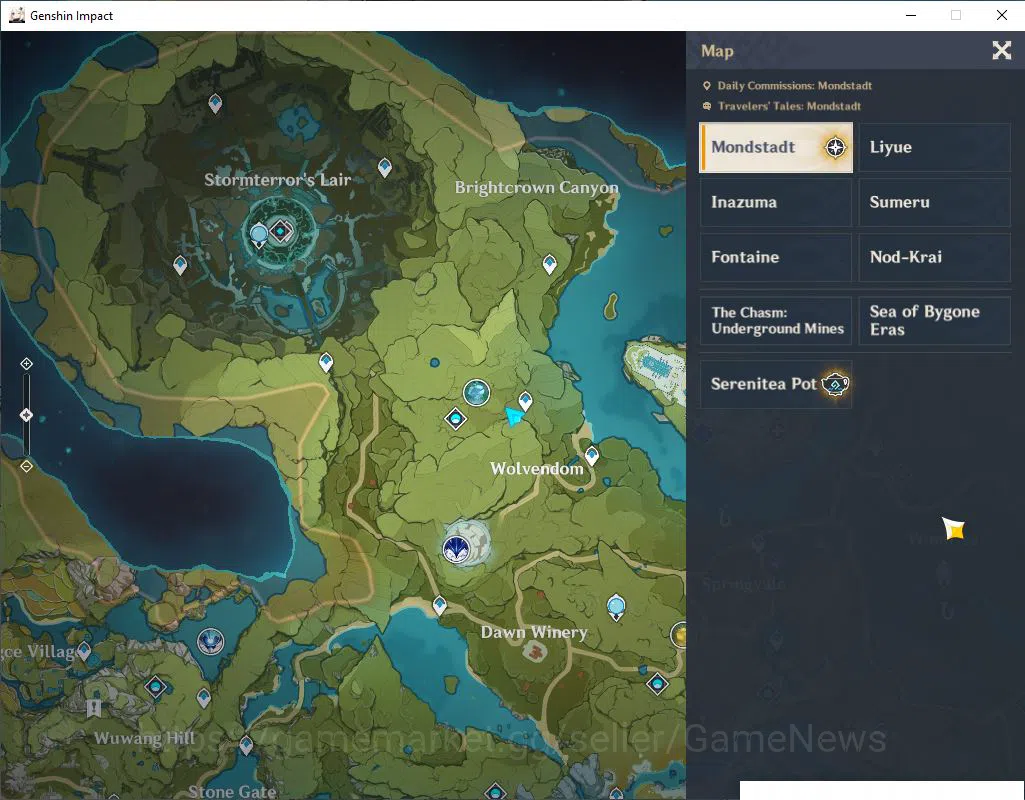Click the Brightcrown Canyon map label
The image size is (1025, 800).
pos(537,188)
